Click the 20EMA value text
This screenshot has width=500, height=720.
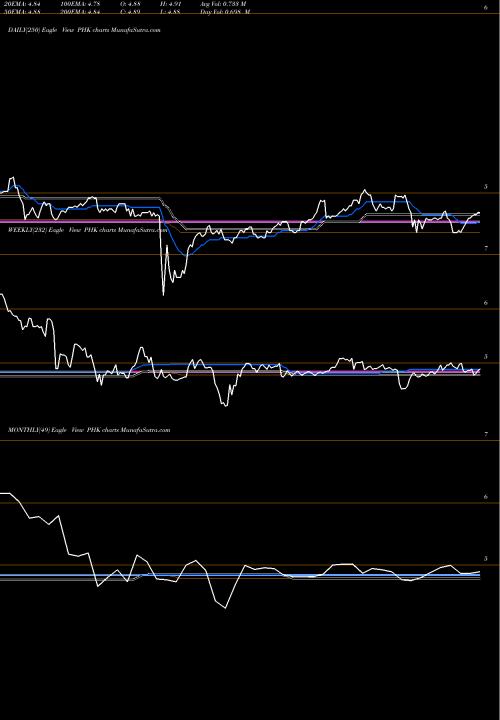click(x=22, y=3)
